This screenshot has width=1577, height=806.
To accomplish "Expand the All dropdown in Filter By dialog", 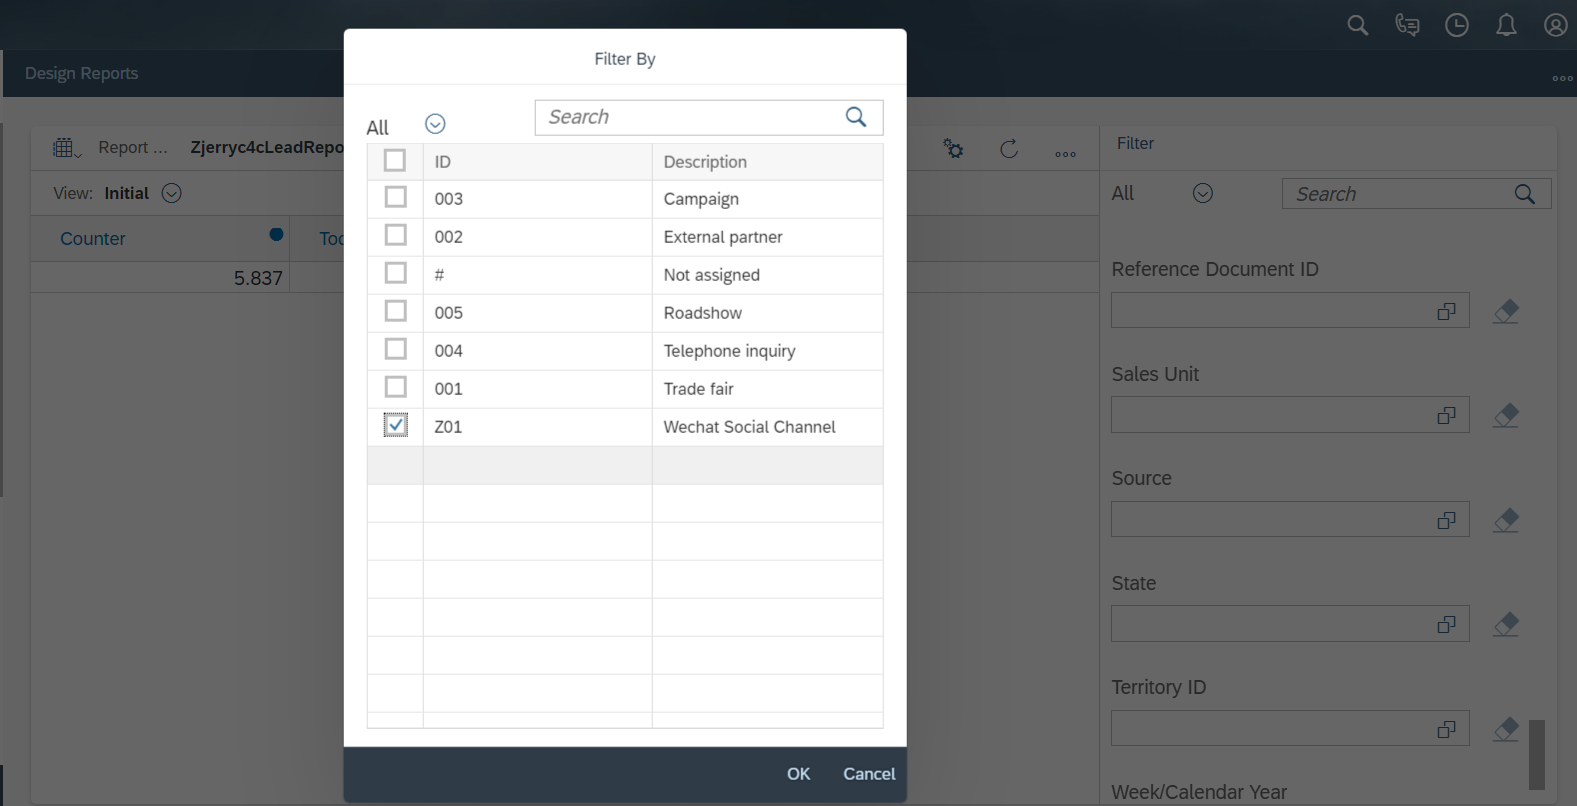I will (x=435, y=124).
